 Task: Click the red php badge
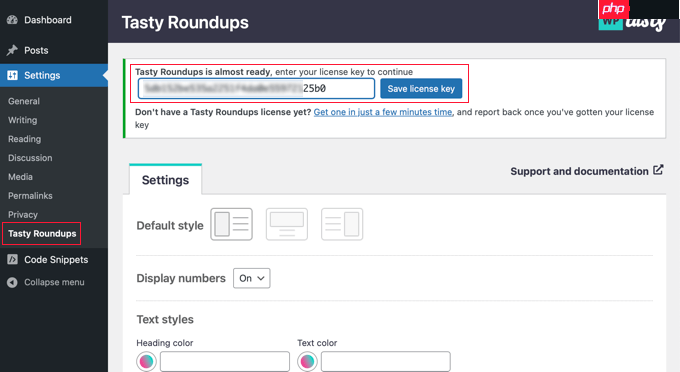pos(613,9)
